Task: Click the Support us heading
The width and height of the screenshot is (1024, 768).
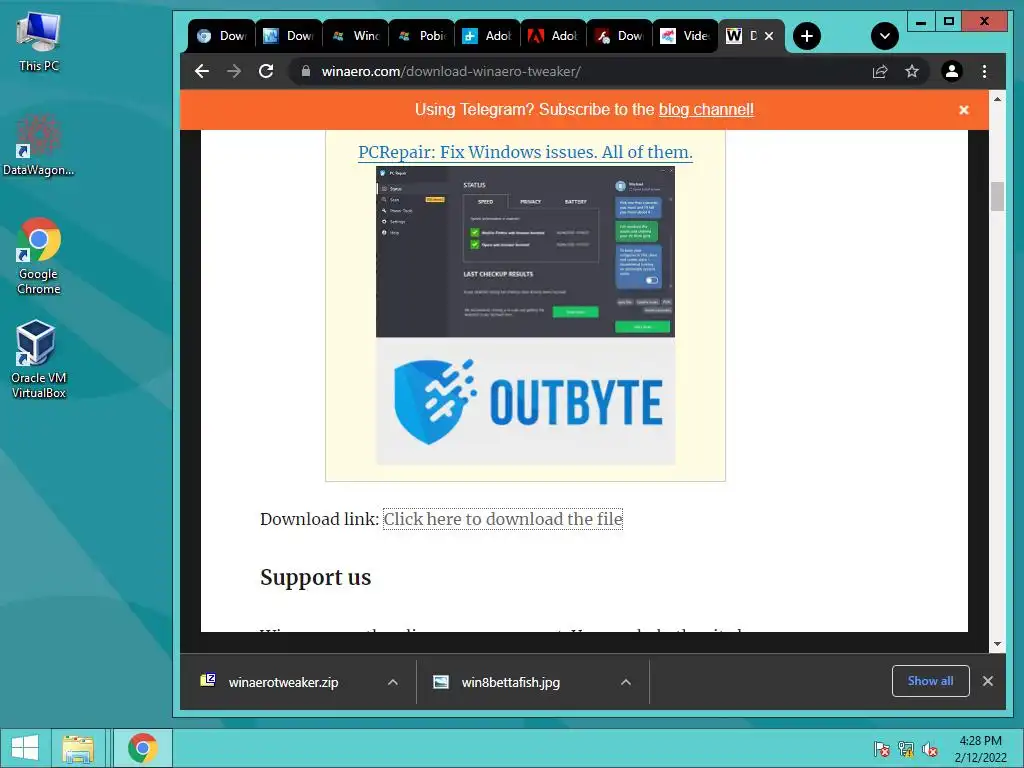Action: 315,577
